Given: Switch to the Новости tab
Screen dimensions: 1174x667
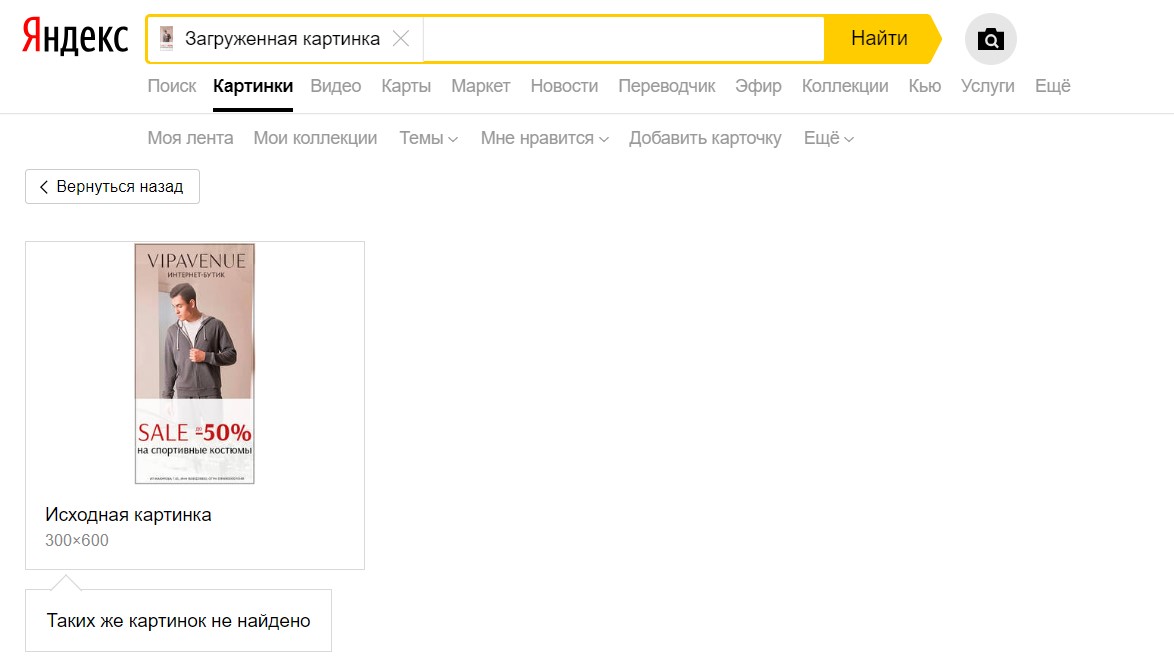Looking at the screenshot, I should [x=565, y=86].
